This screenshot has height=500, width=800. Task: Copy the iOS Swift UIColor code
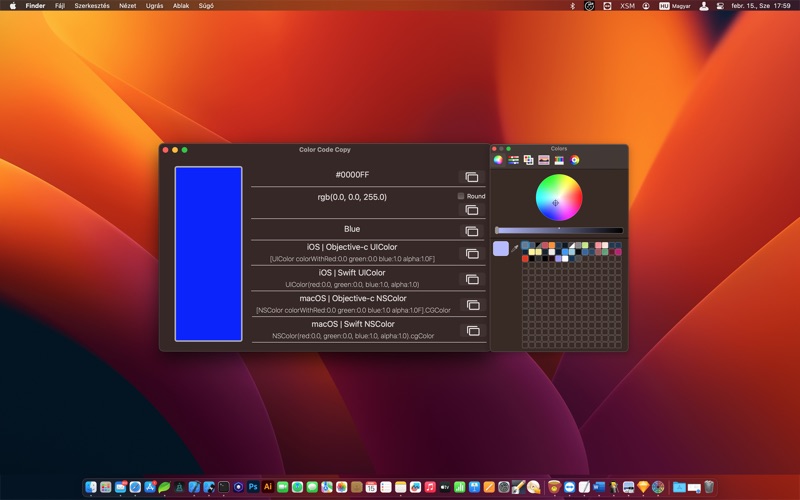[472, 279]
